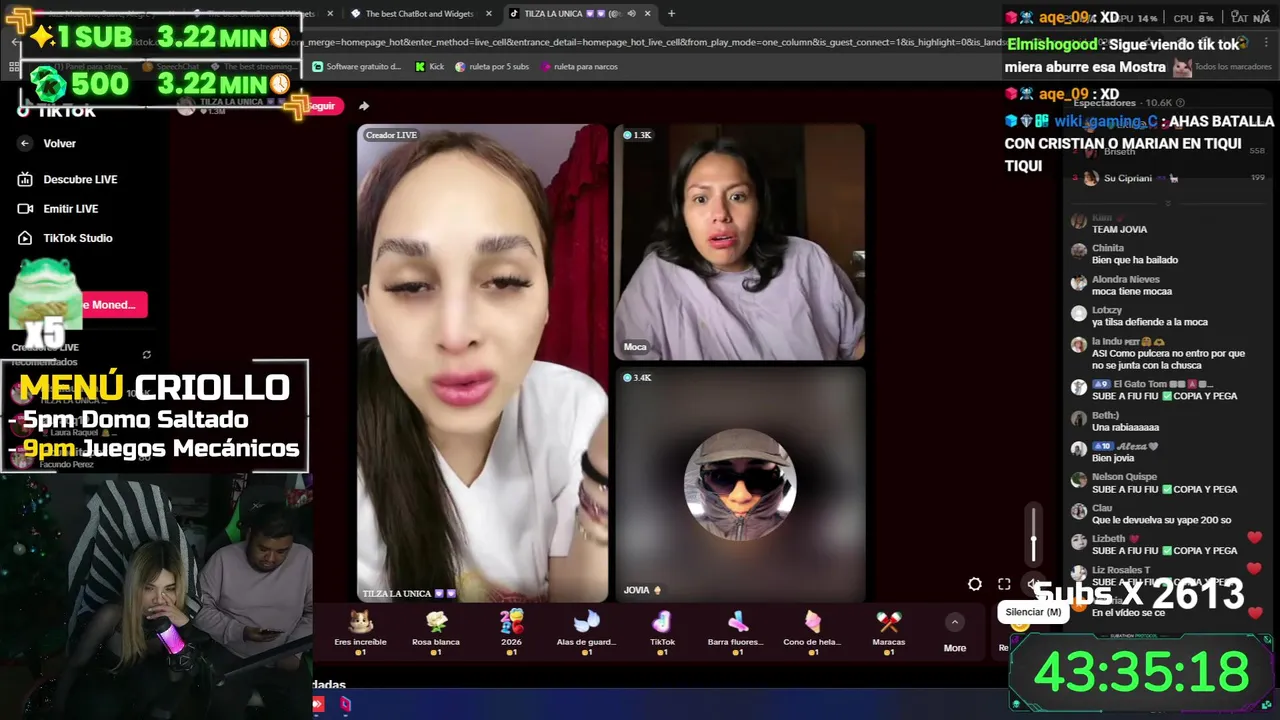Screen dimensions: 1280x720
Task: Send the Barra fluores... gift
Action: point(736,632)
